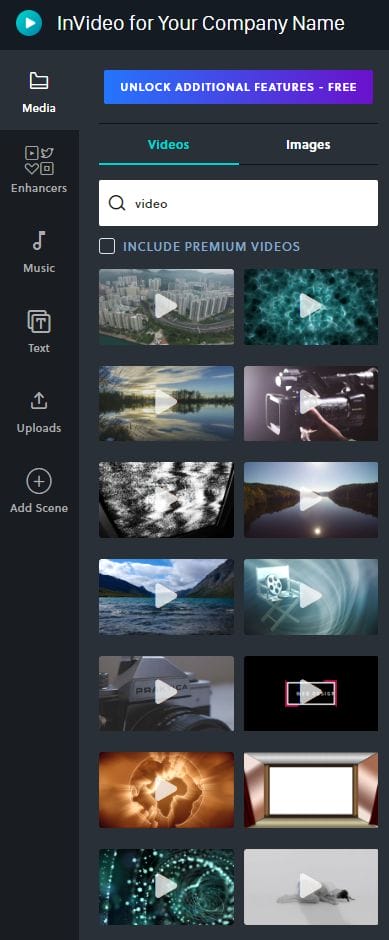389x940 pixels.
Task: Click the search field containing 'video'
Action: [239, 203]
